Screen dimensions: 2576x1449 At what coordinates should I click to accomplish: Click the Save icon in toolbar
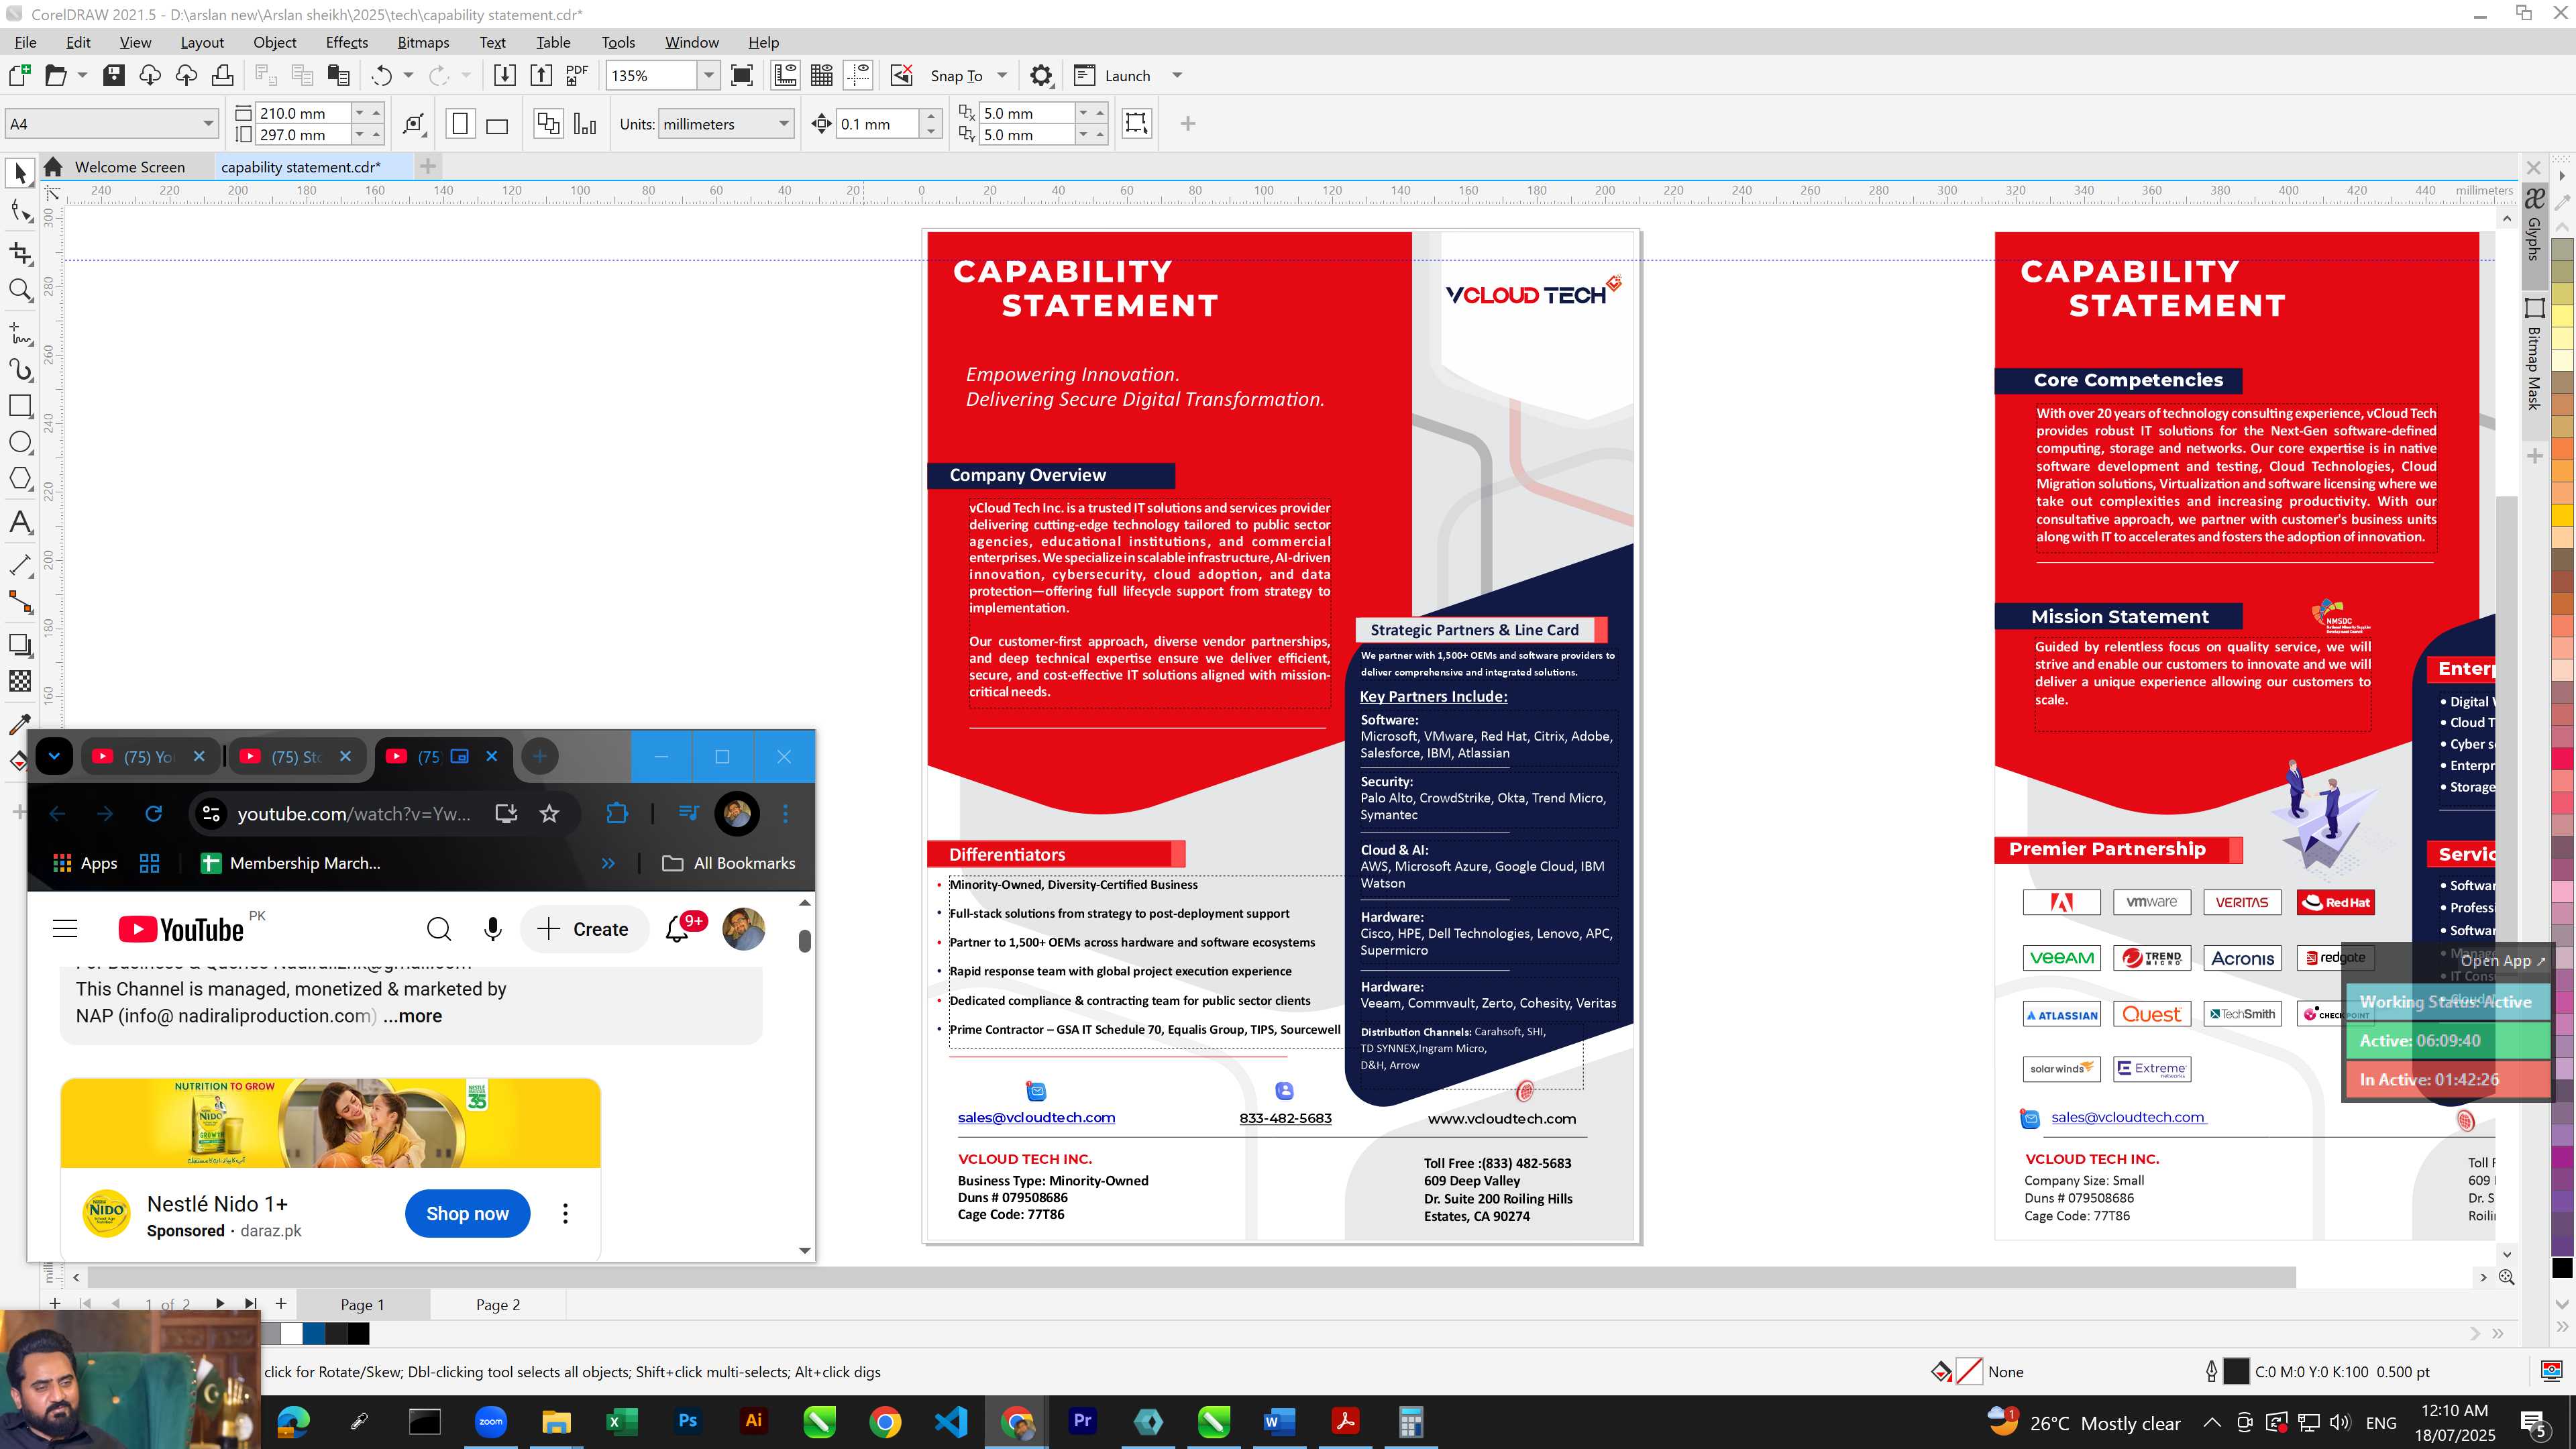tap(114, 75)
